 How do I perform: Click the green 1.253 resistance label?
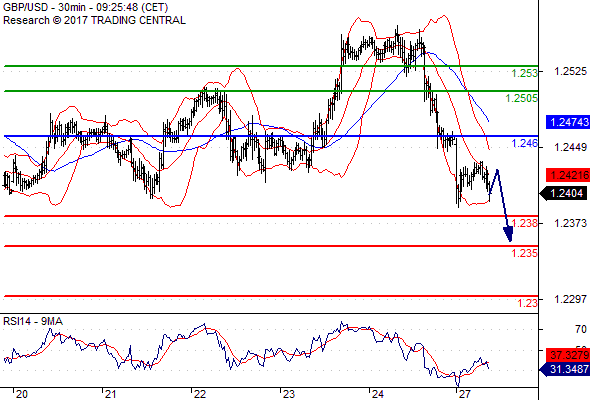tap(525, 73)
